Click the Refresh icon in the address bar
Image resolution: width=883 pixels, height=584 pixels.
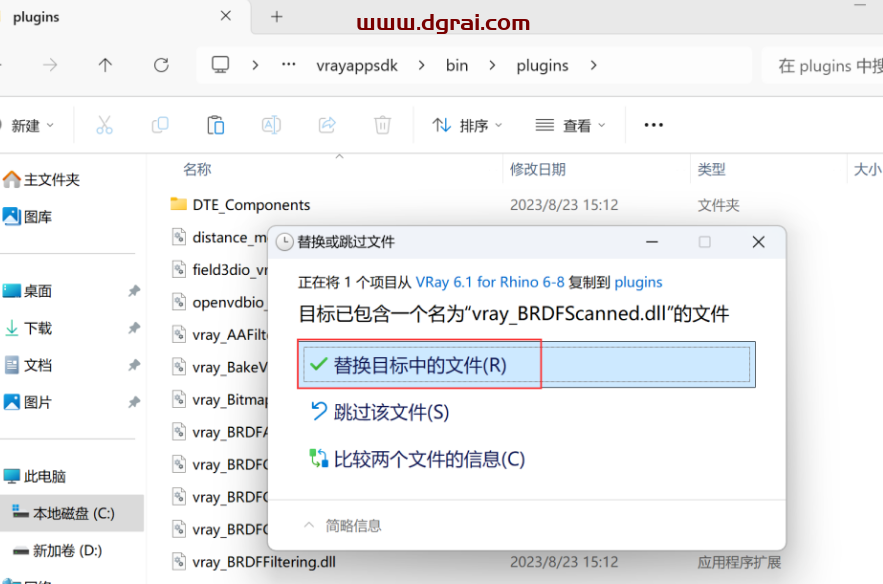pos(162,65)
